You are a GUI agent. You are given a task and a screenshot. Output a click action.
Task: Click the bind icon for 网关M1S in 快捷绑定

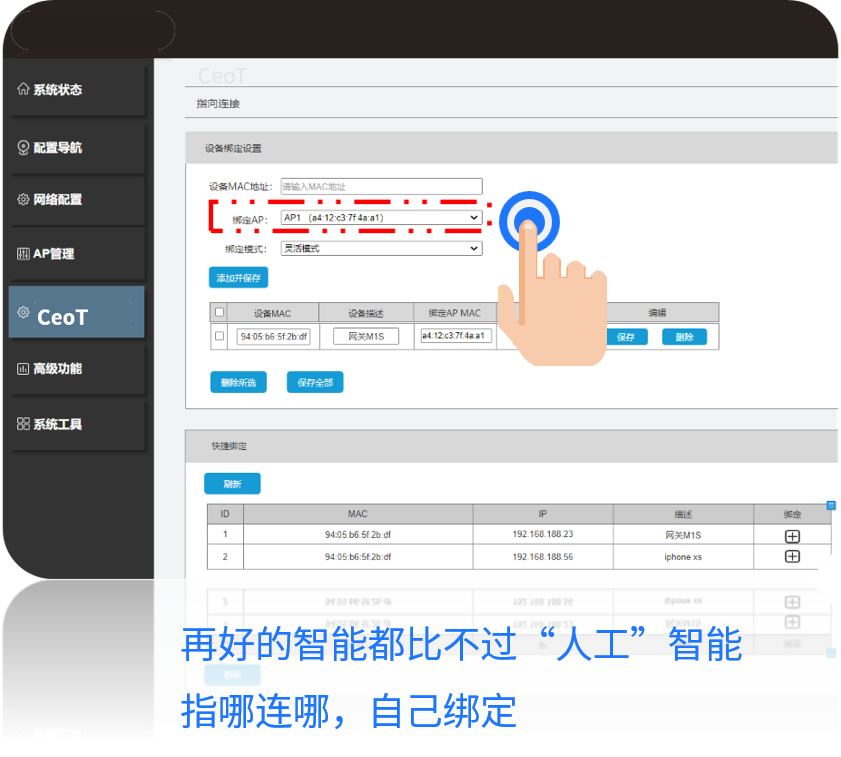(794, 536)
